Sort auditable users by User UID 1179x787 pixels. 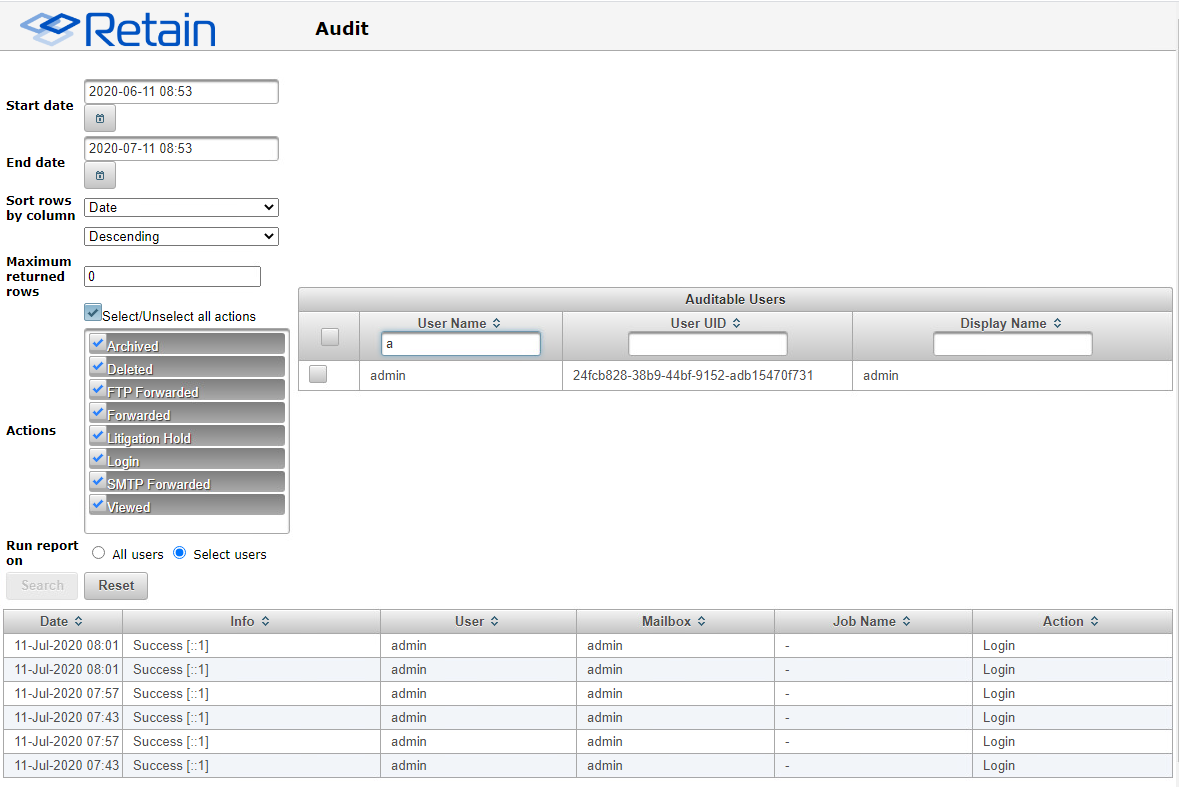click(706, 323)
